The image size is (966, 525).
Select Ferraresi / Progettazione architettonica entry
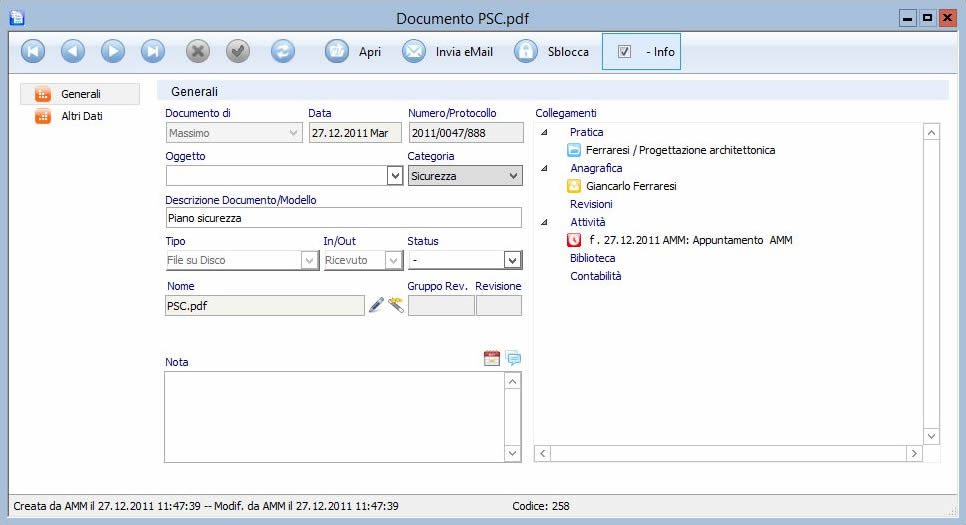pyautogui.click(x=680, y=150)
